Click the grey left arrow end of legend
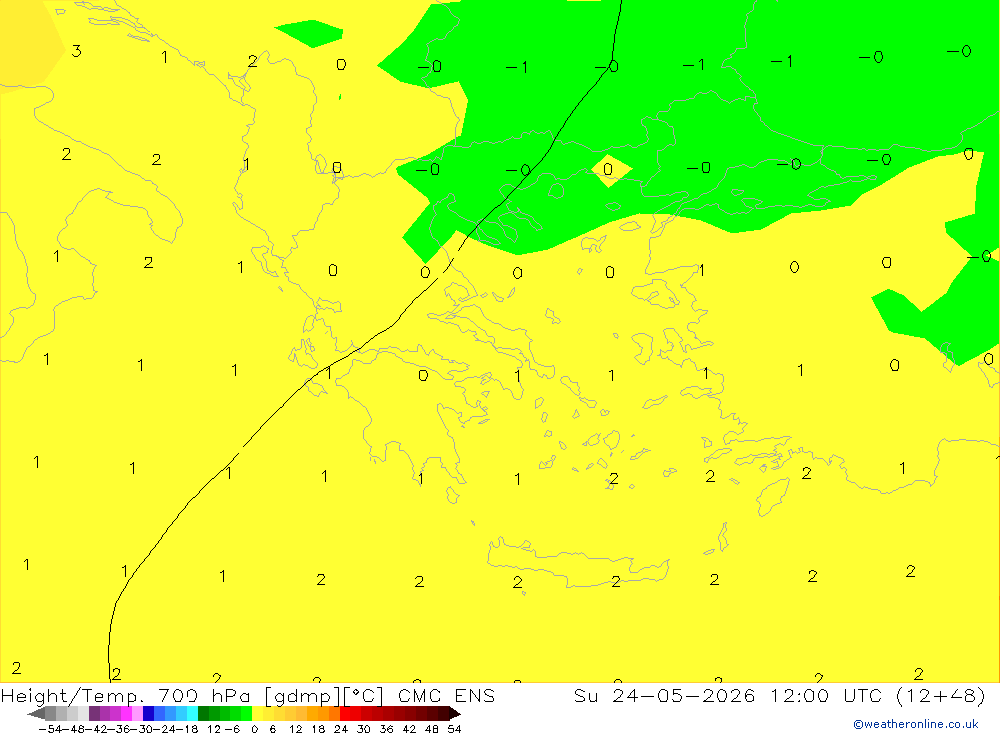This screenshot has width=1000, height=733. pos(36,714)
